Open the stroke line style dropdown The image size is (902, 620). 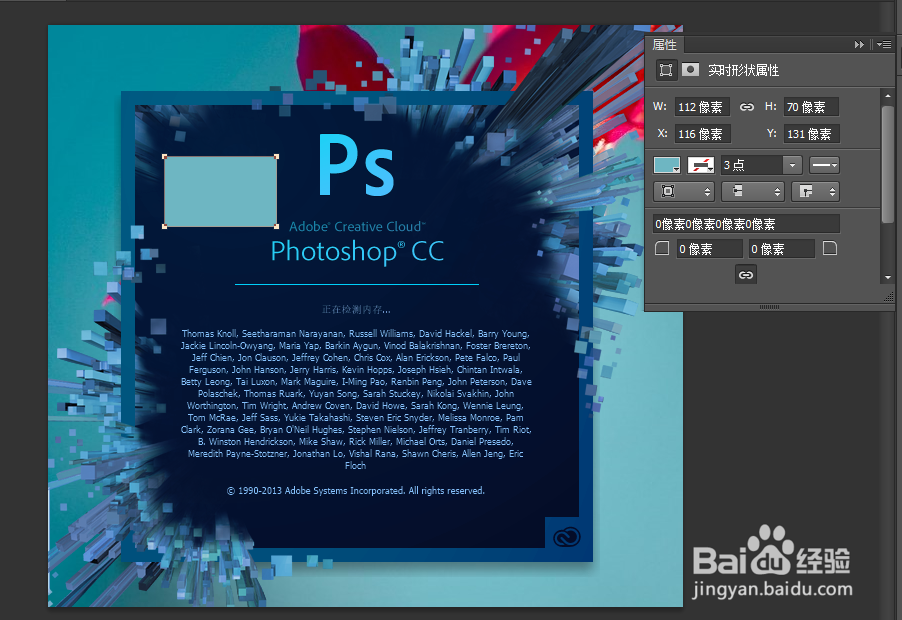[824, 166]
